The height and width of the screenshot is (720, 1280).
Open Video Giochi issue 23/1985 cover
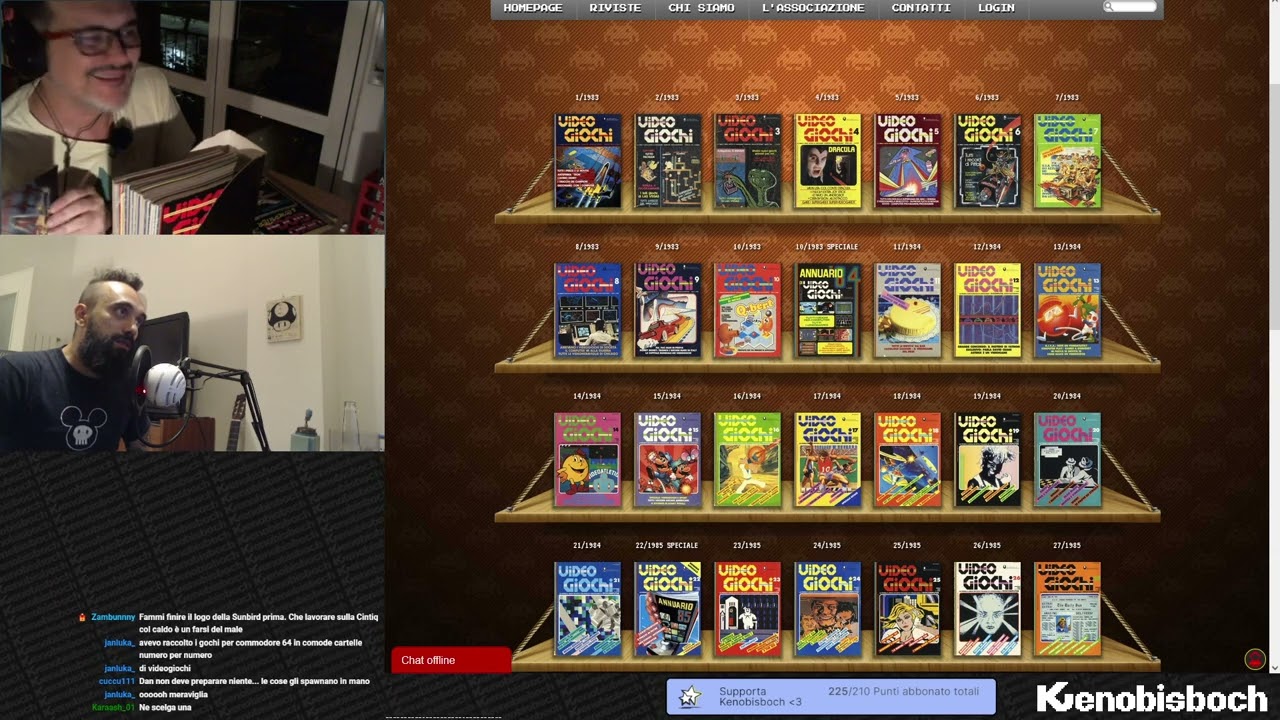pyautogui.click(x=748, y=609)
